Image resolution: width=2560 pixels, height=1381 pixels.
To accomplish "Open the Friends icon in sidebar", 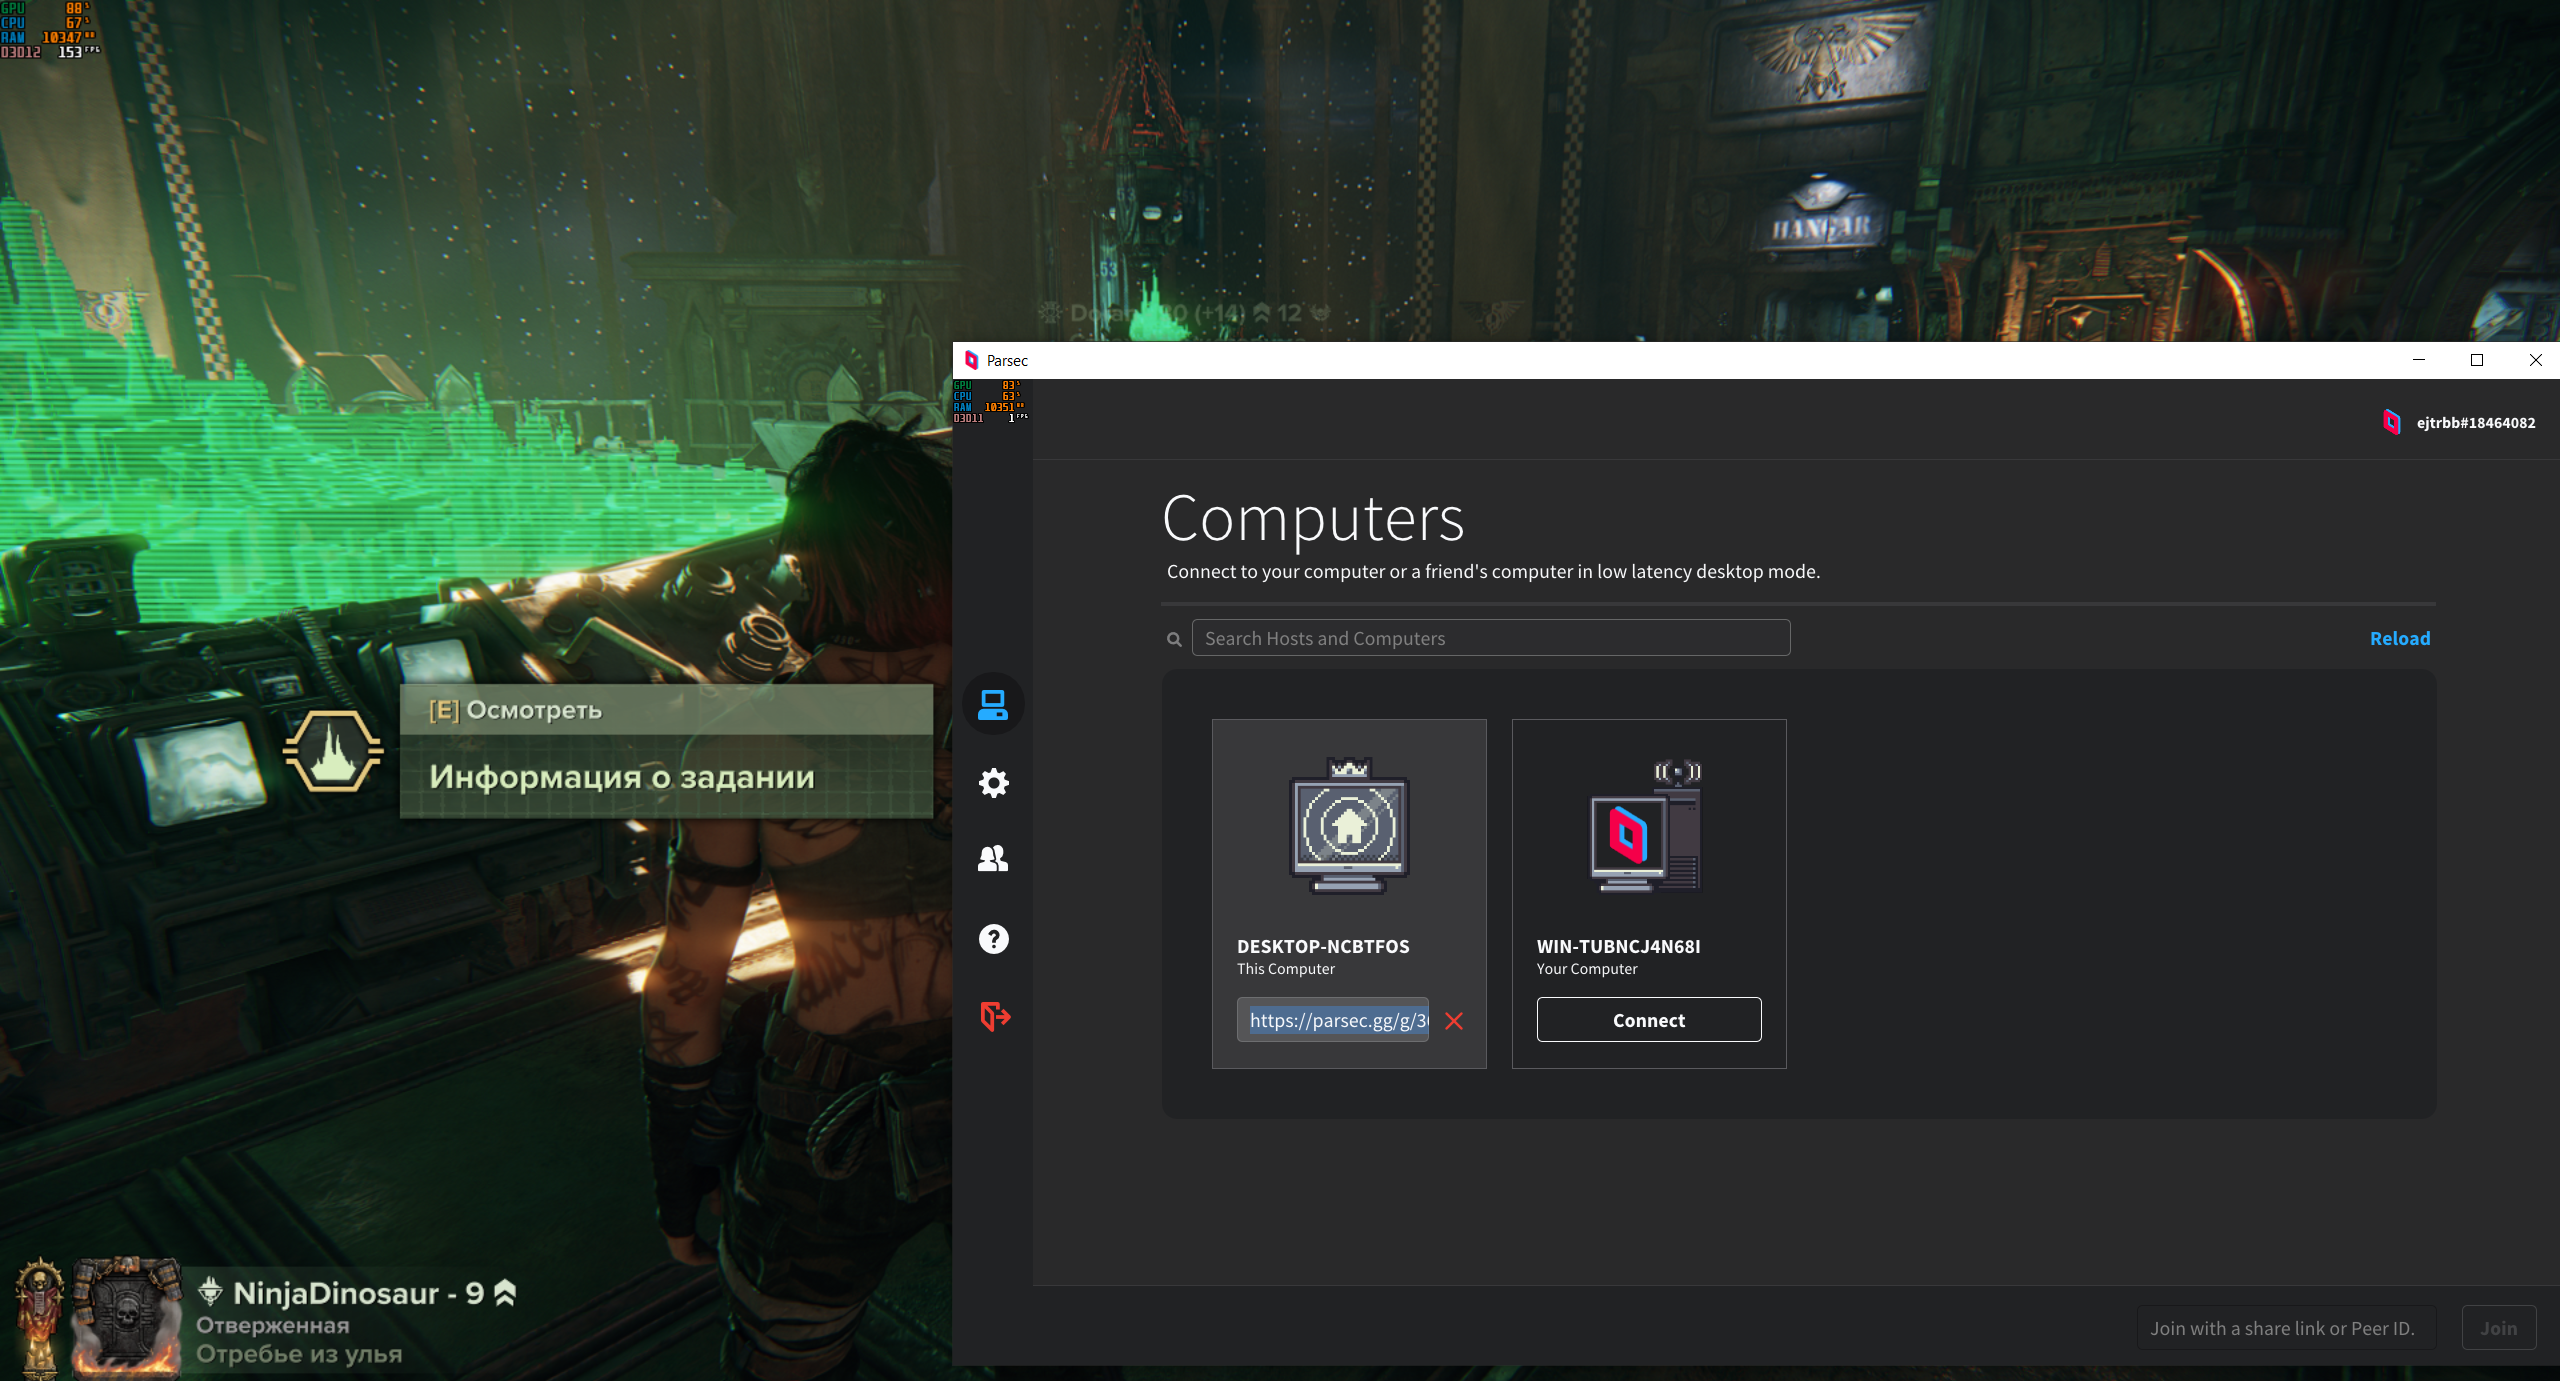I will 993,859.
